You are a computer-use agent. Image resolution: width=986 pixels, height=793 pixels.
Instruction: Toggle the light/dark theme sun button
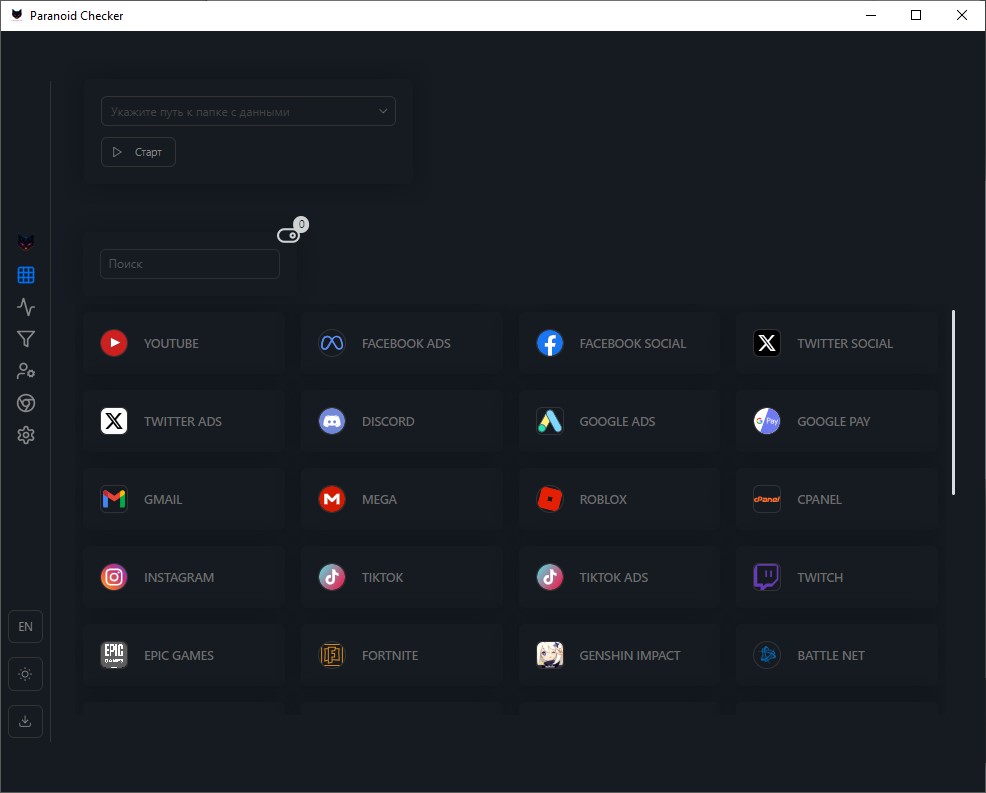click(x=25, y=674)
